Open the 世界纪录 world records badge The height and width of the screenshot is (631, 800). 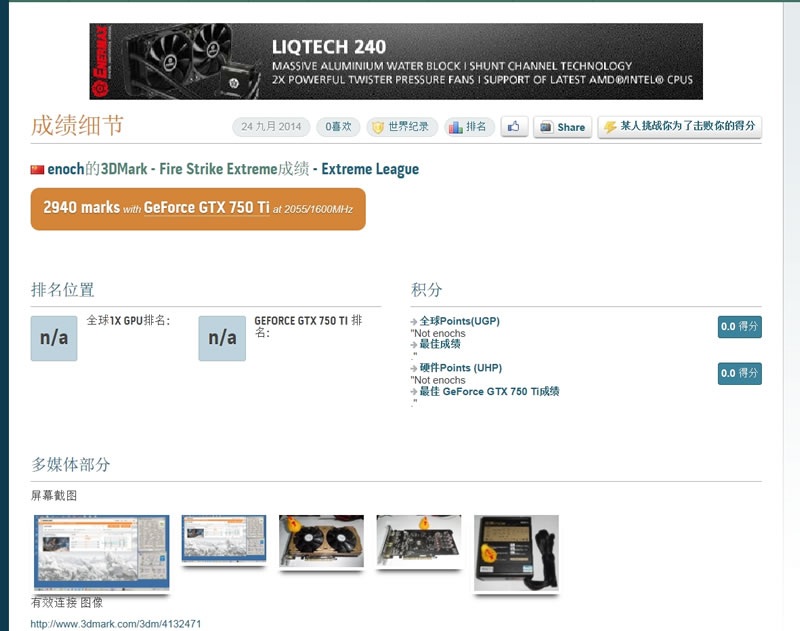[x=402, y=127]
